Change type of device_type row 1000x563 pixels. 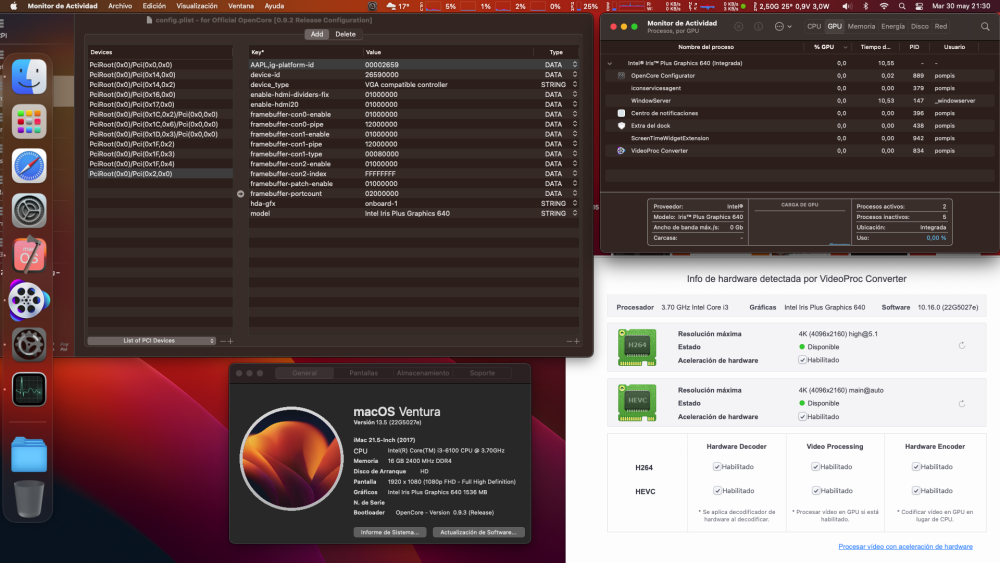click(575, 84)
